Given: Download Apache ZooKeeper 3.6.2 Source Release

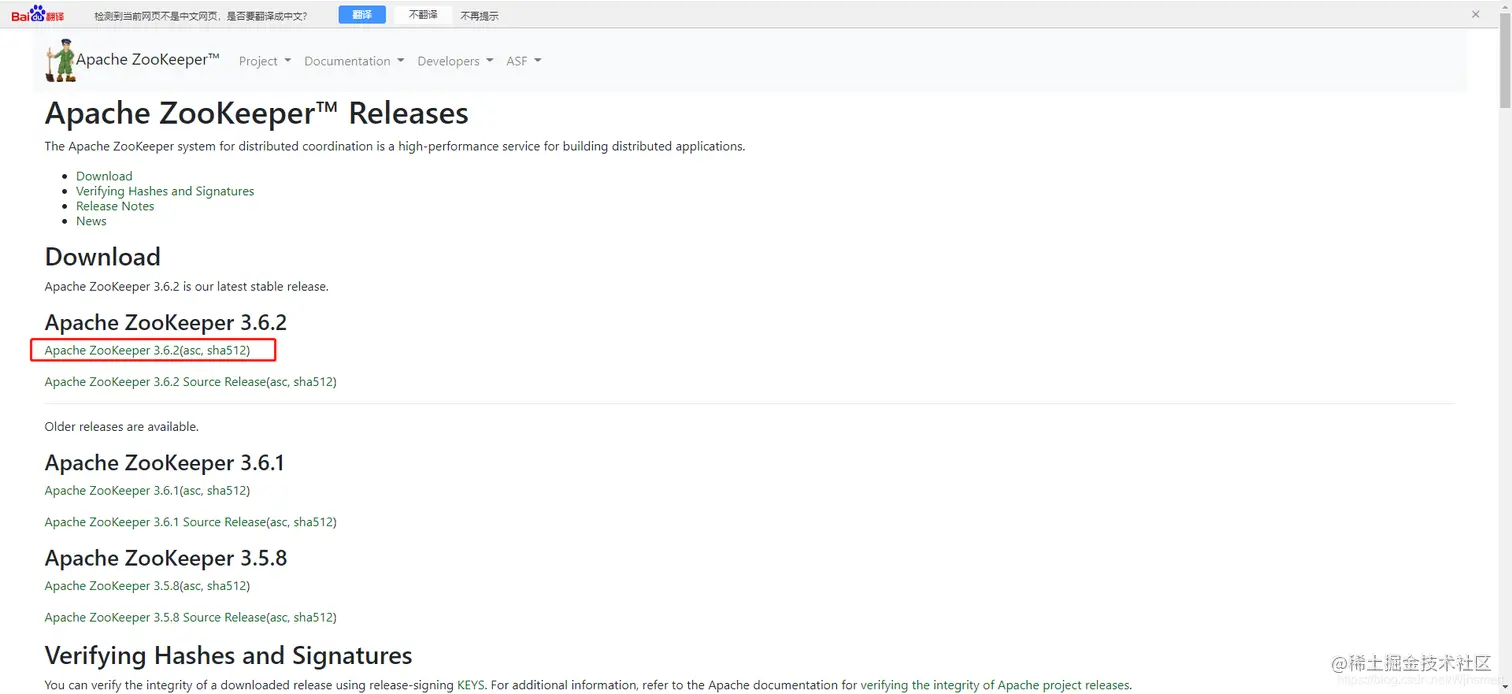Looking at the screenshot, I should [x=155, y=382].
